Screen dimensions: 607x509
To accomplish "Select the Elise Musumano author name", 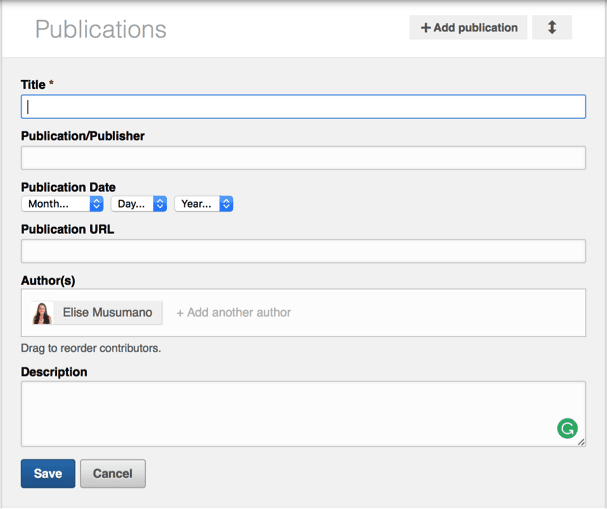I will click(107, 313).
